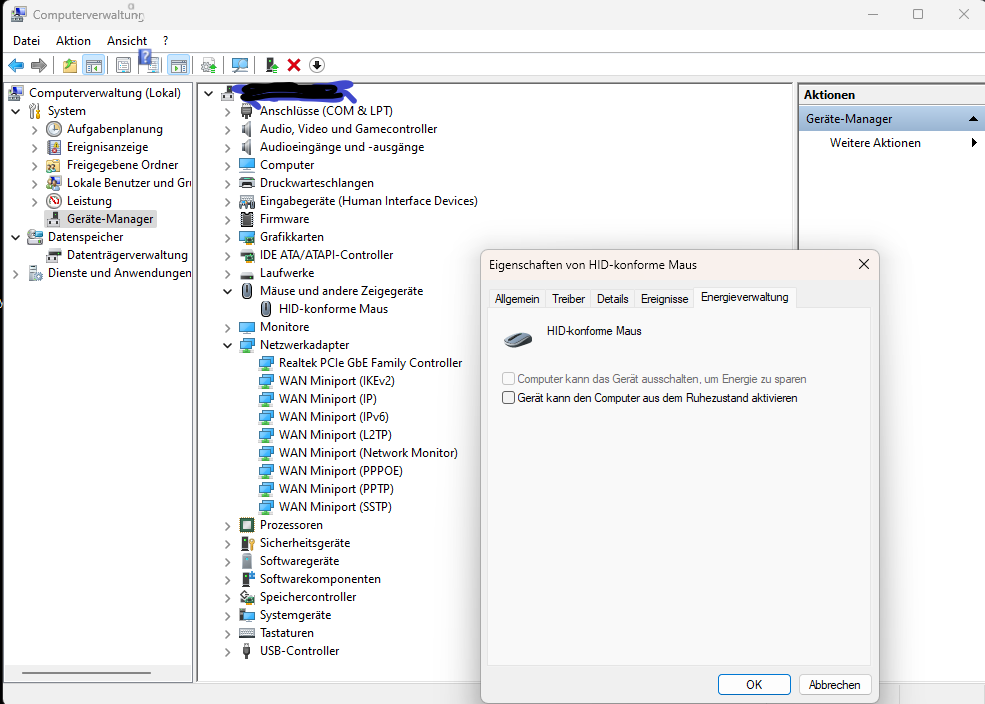Click the red X uninstall device icon
The height and width of the screenshot is (704, 985).
293,65
